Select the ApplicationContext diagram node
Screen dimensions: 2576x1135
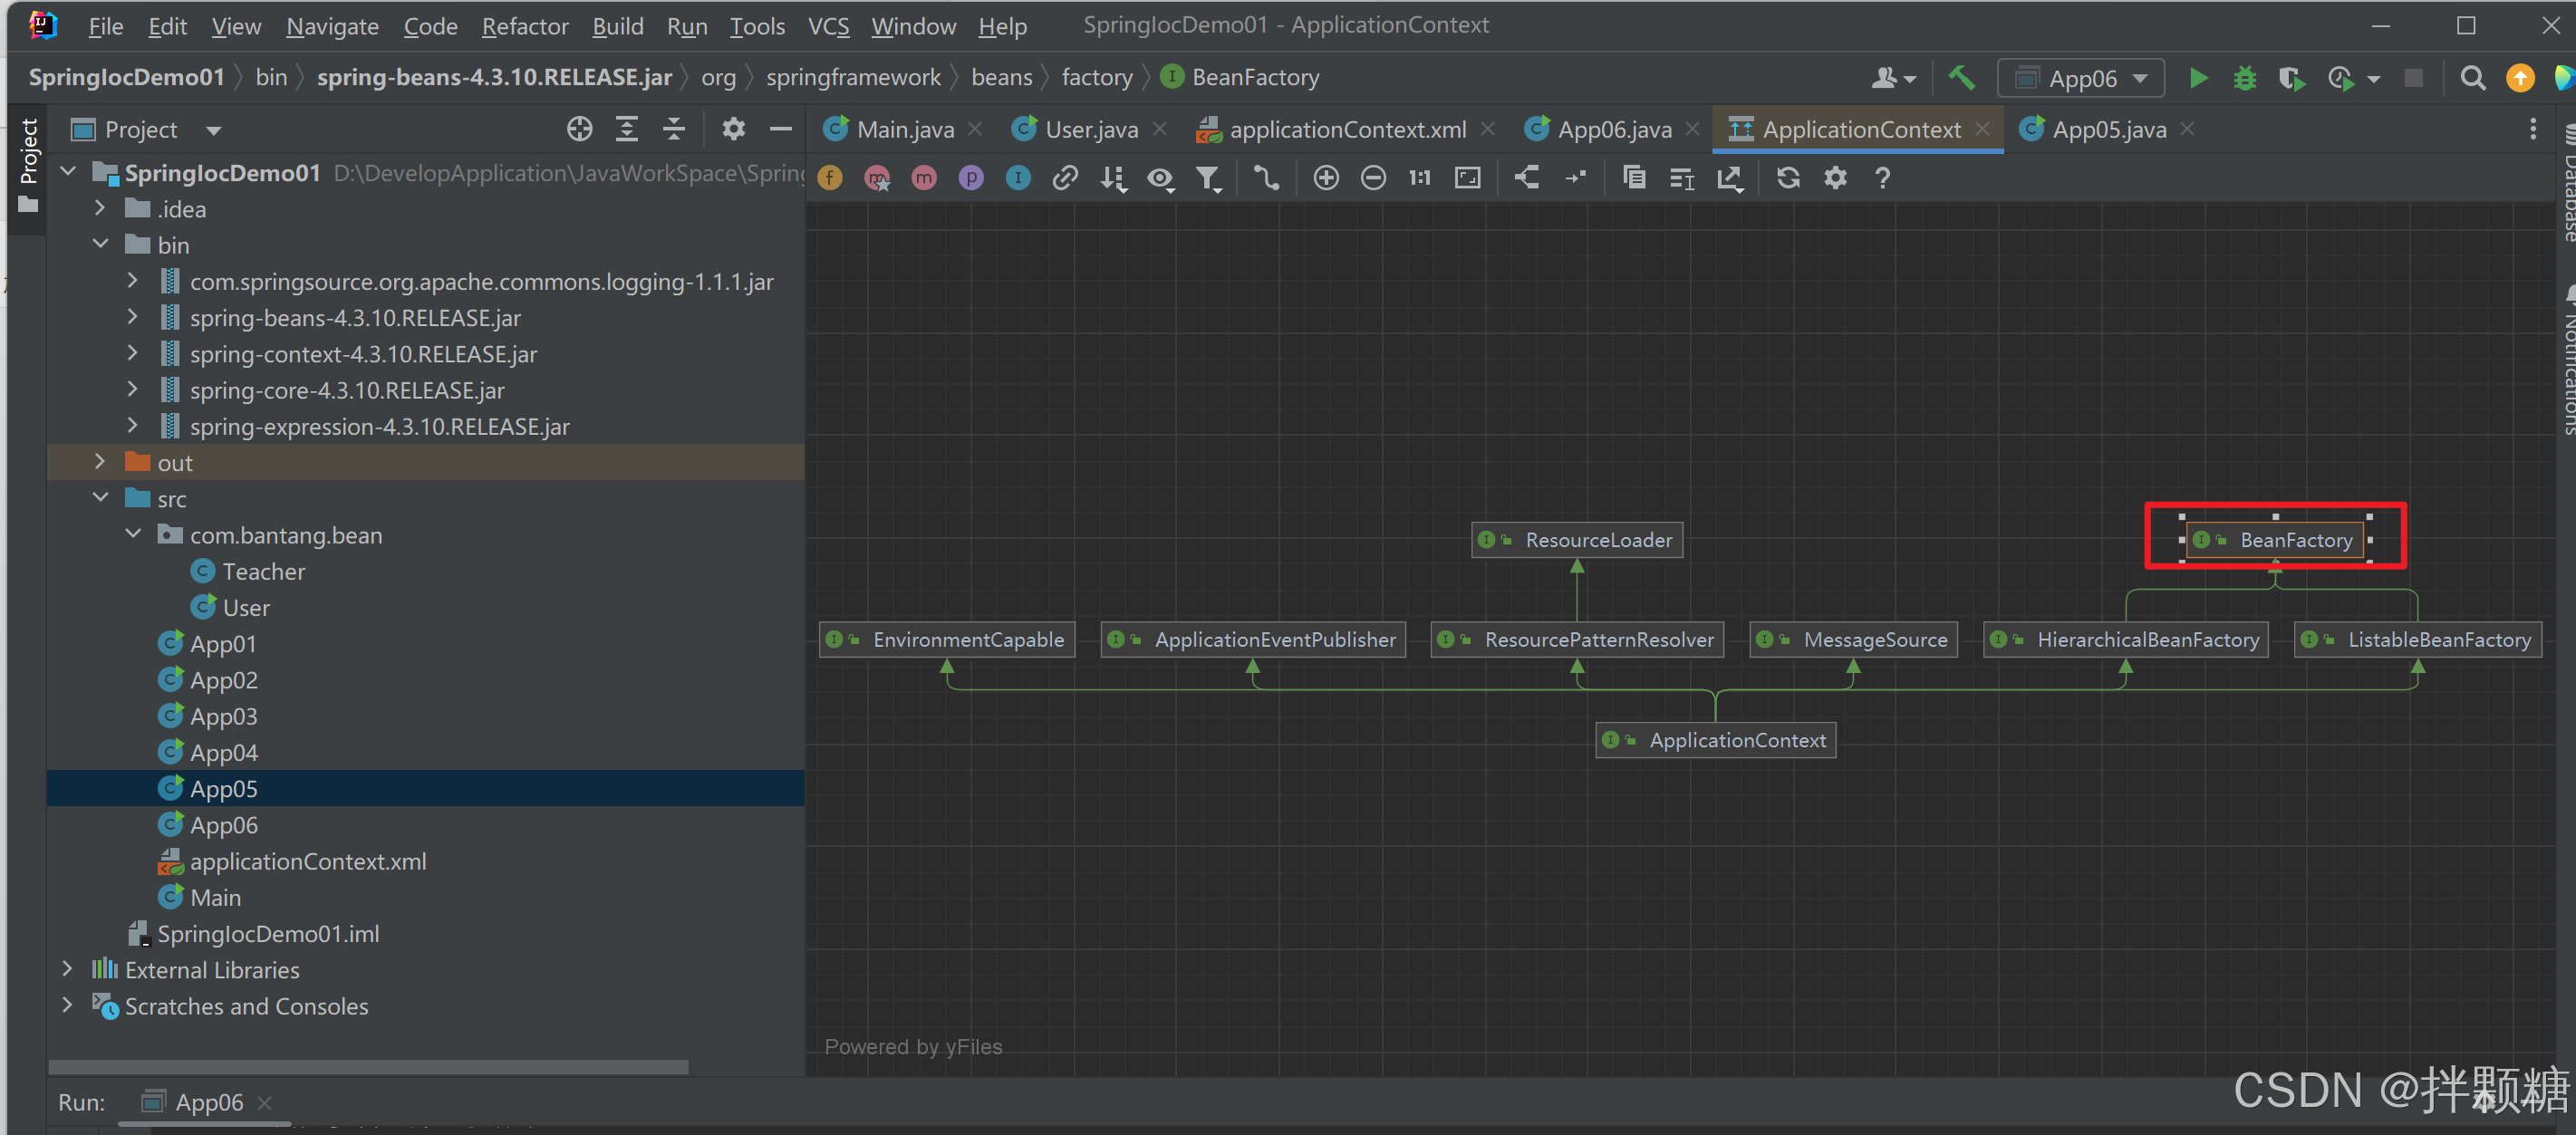coord(1716,740)
